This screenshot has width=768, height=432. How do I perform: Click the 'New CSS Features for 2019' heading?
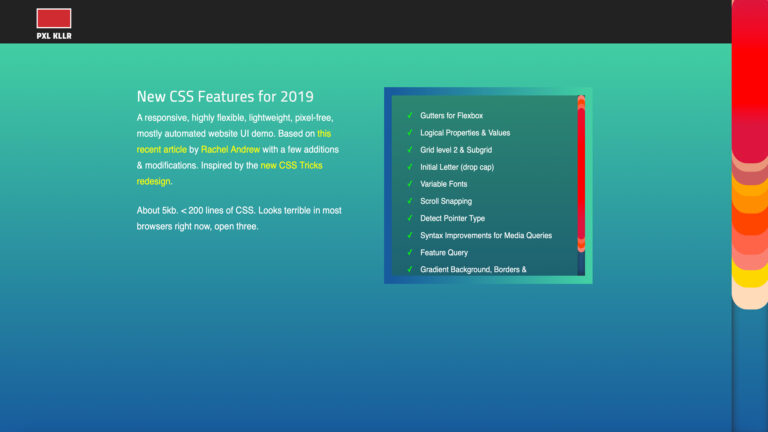(225, 96)
